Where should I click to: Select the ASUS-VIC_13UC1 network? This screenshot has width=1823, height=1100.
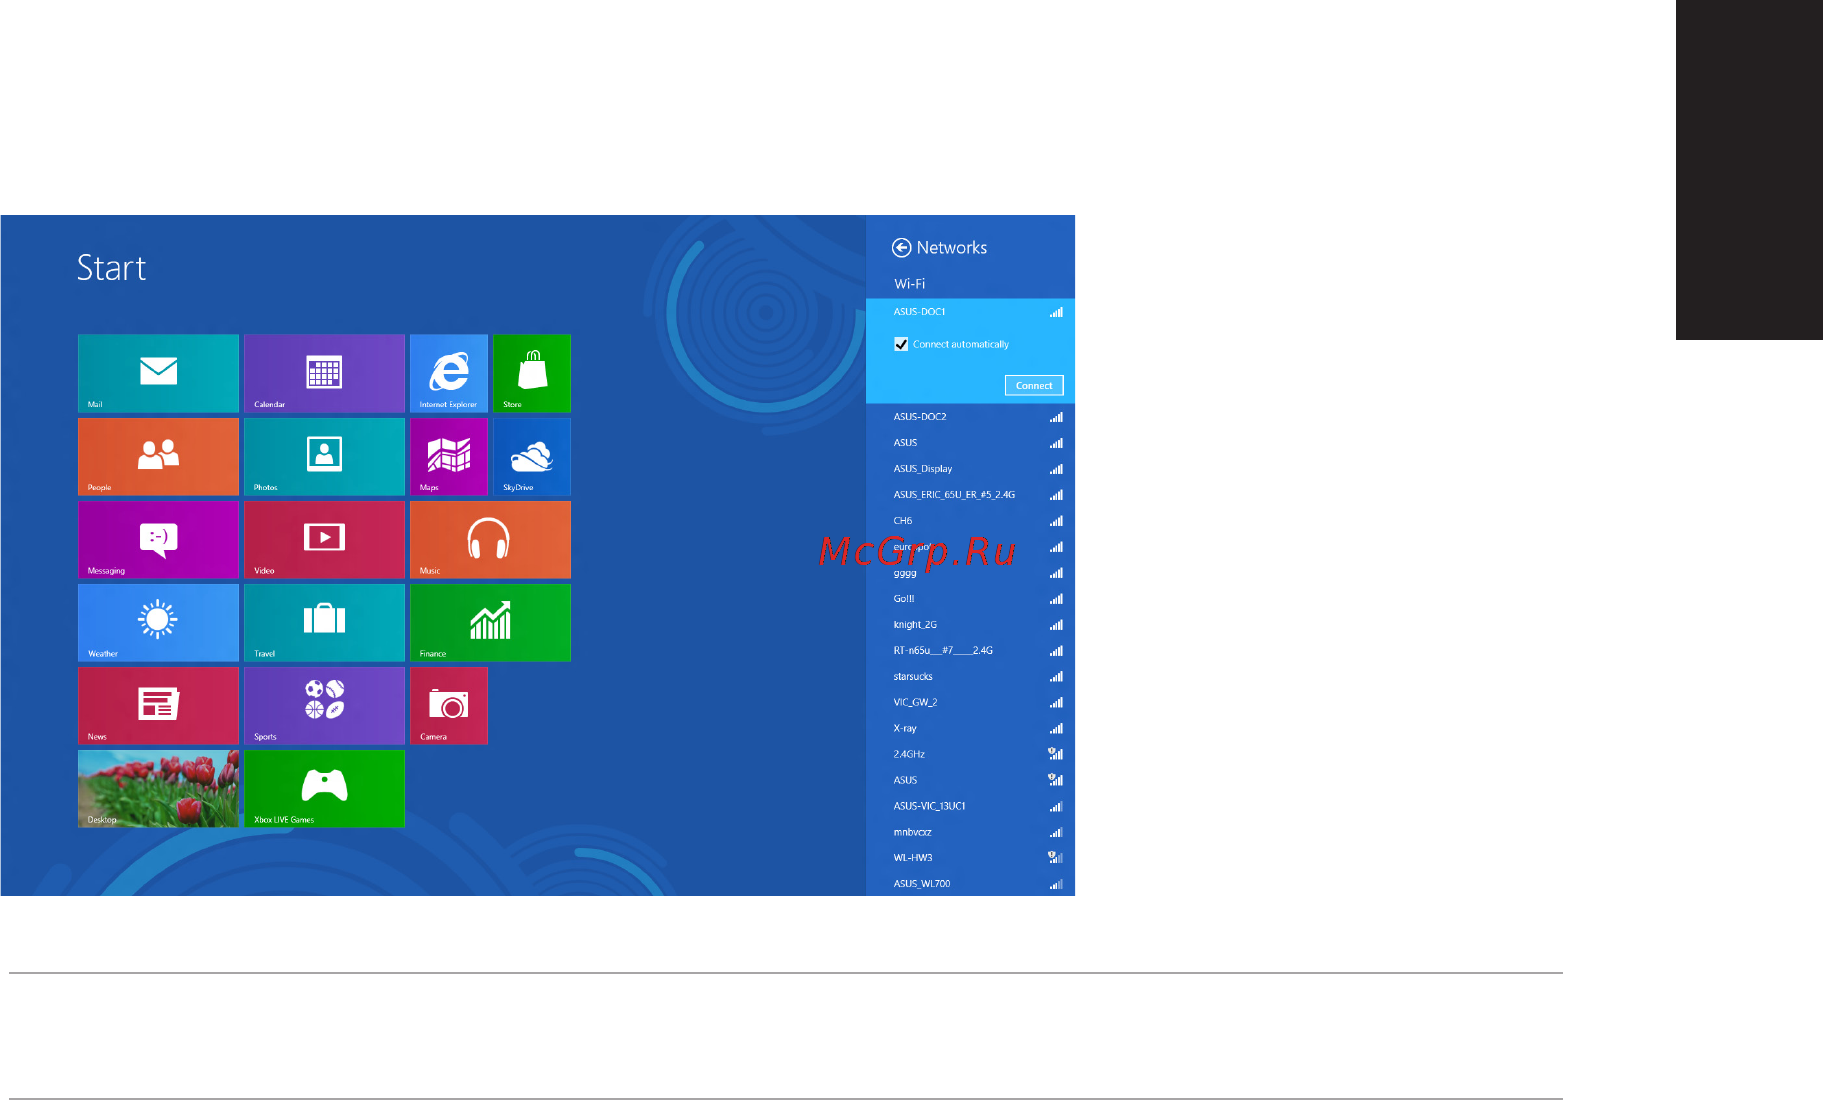(970, 806)
